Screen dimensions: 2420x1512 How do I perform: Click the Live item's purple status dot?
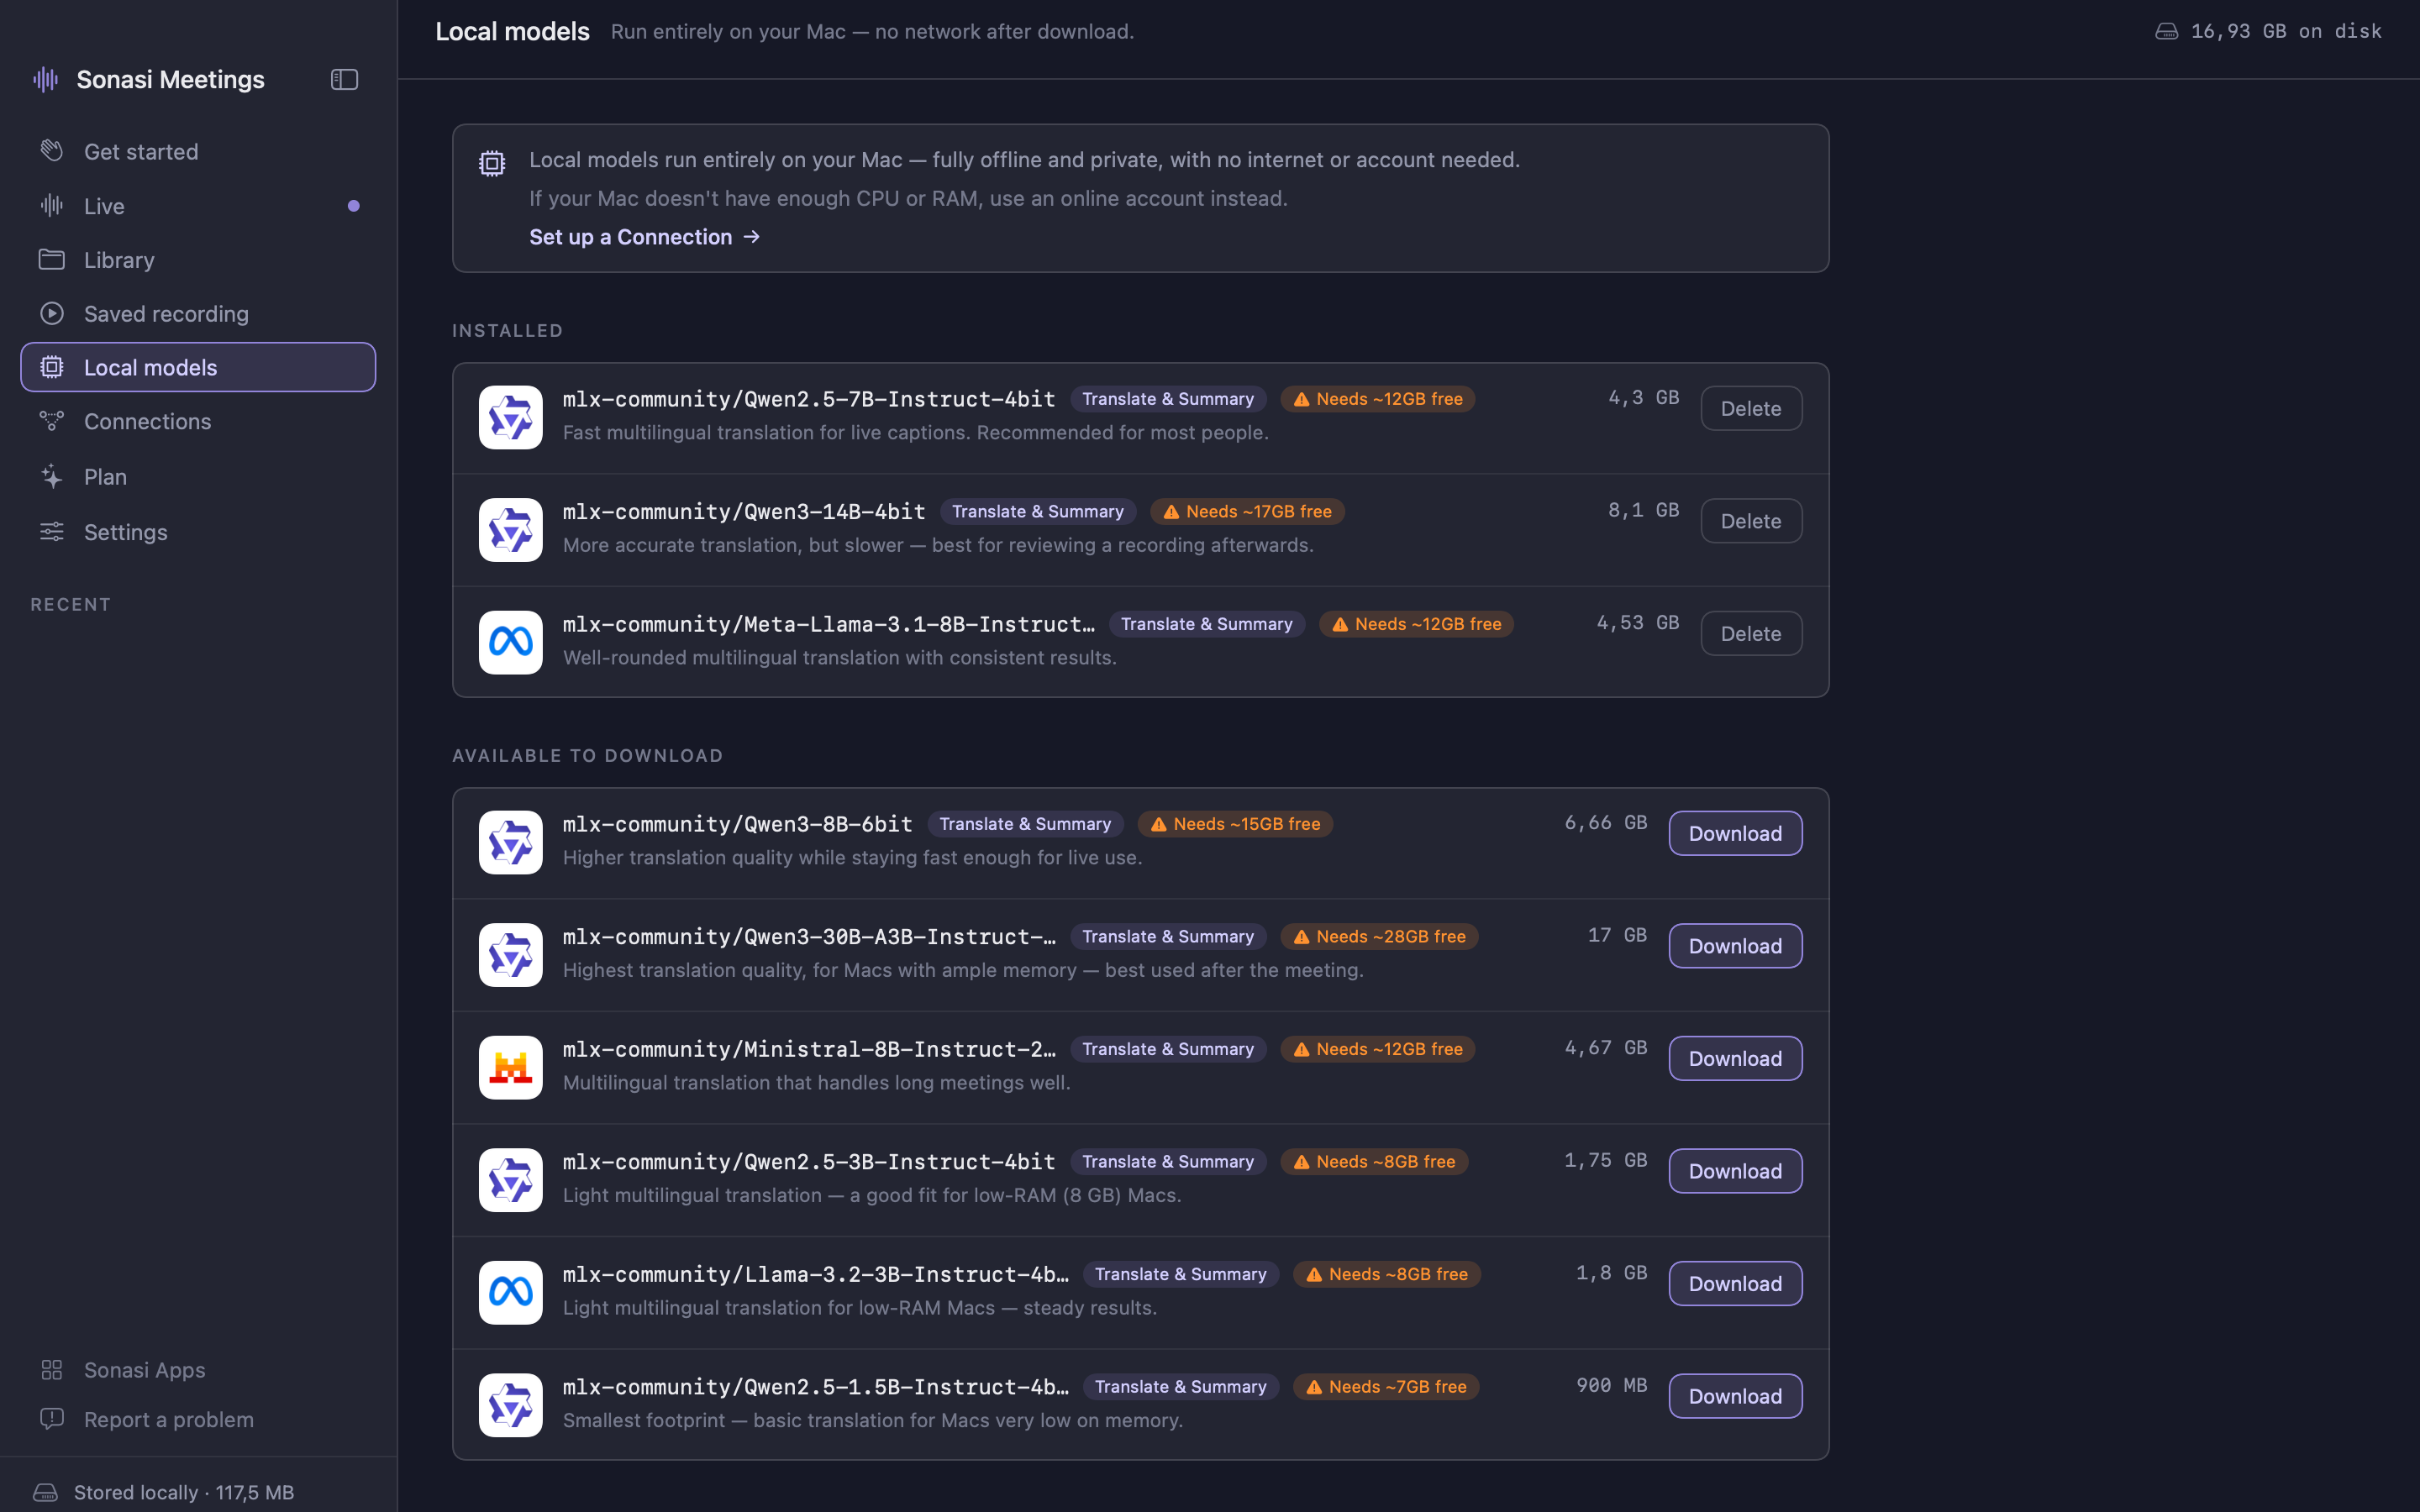point(353,206)
